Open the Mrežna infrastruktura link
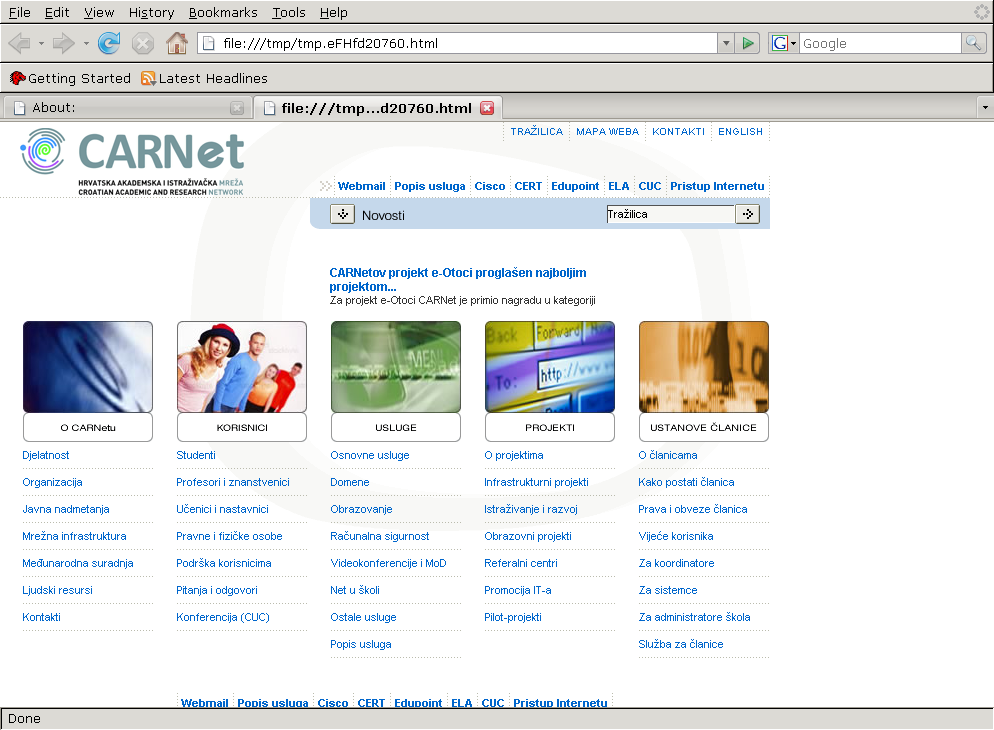This screenshot has height=730, width=994. point(74,536)
